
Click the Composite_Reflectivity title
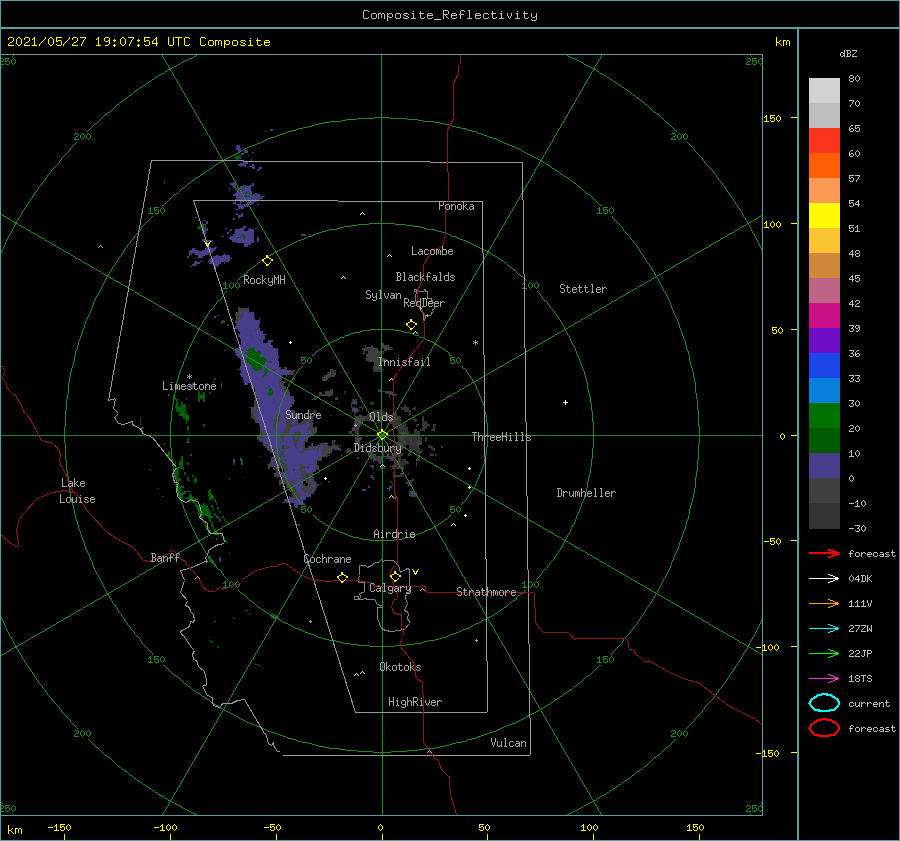point(450,15)
